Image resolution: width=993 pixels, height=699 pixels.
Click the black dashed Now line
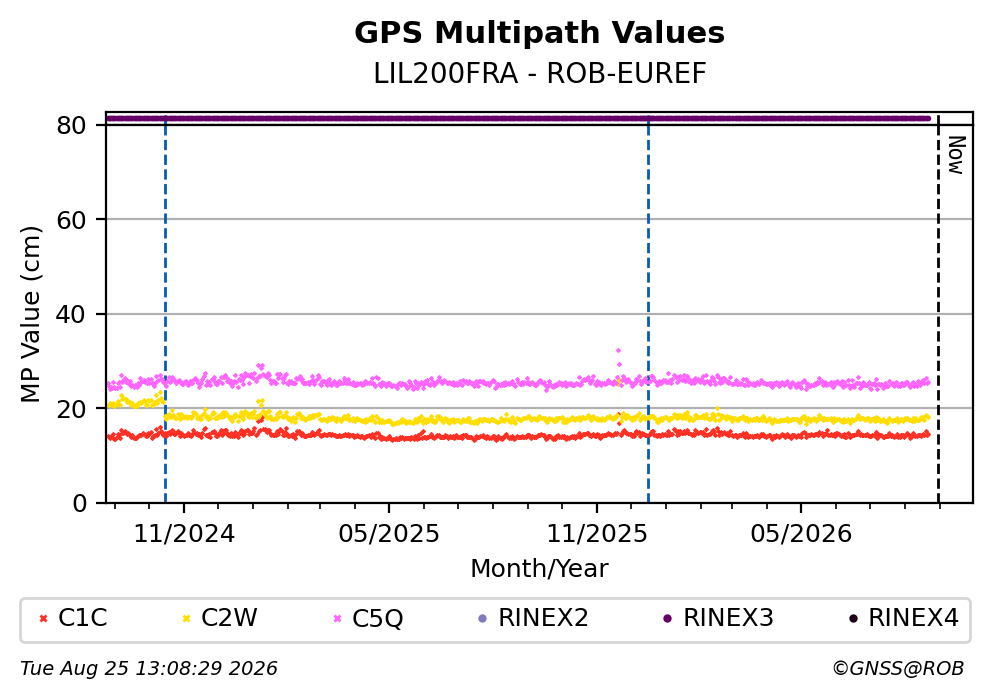pyautogui.click(x=938, y=310)
